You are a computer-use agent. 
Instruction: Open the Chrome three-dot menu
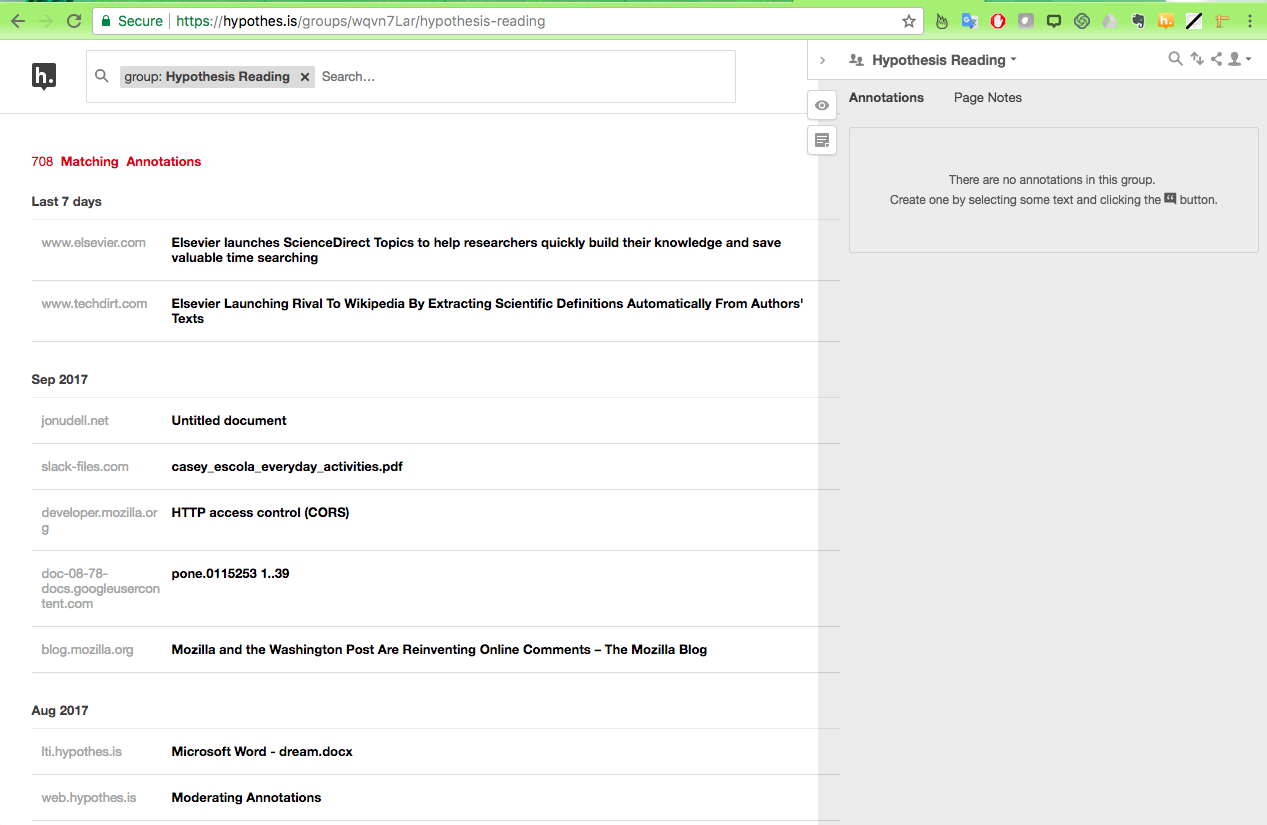[x=1250, y=21]
